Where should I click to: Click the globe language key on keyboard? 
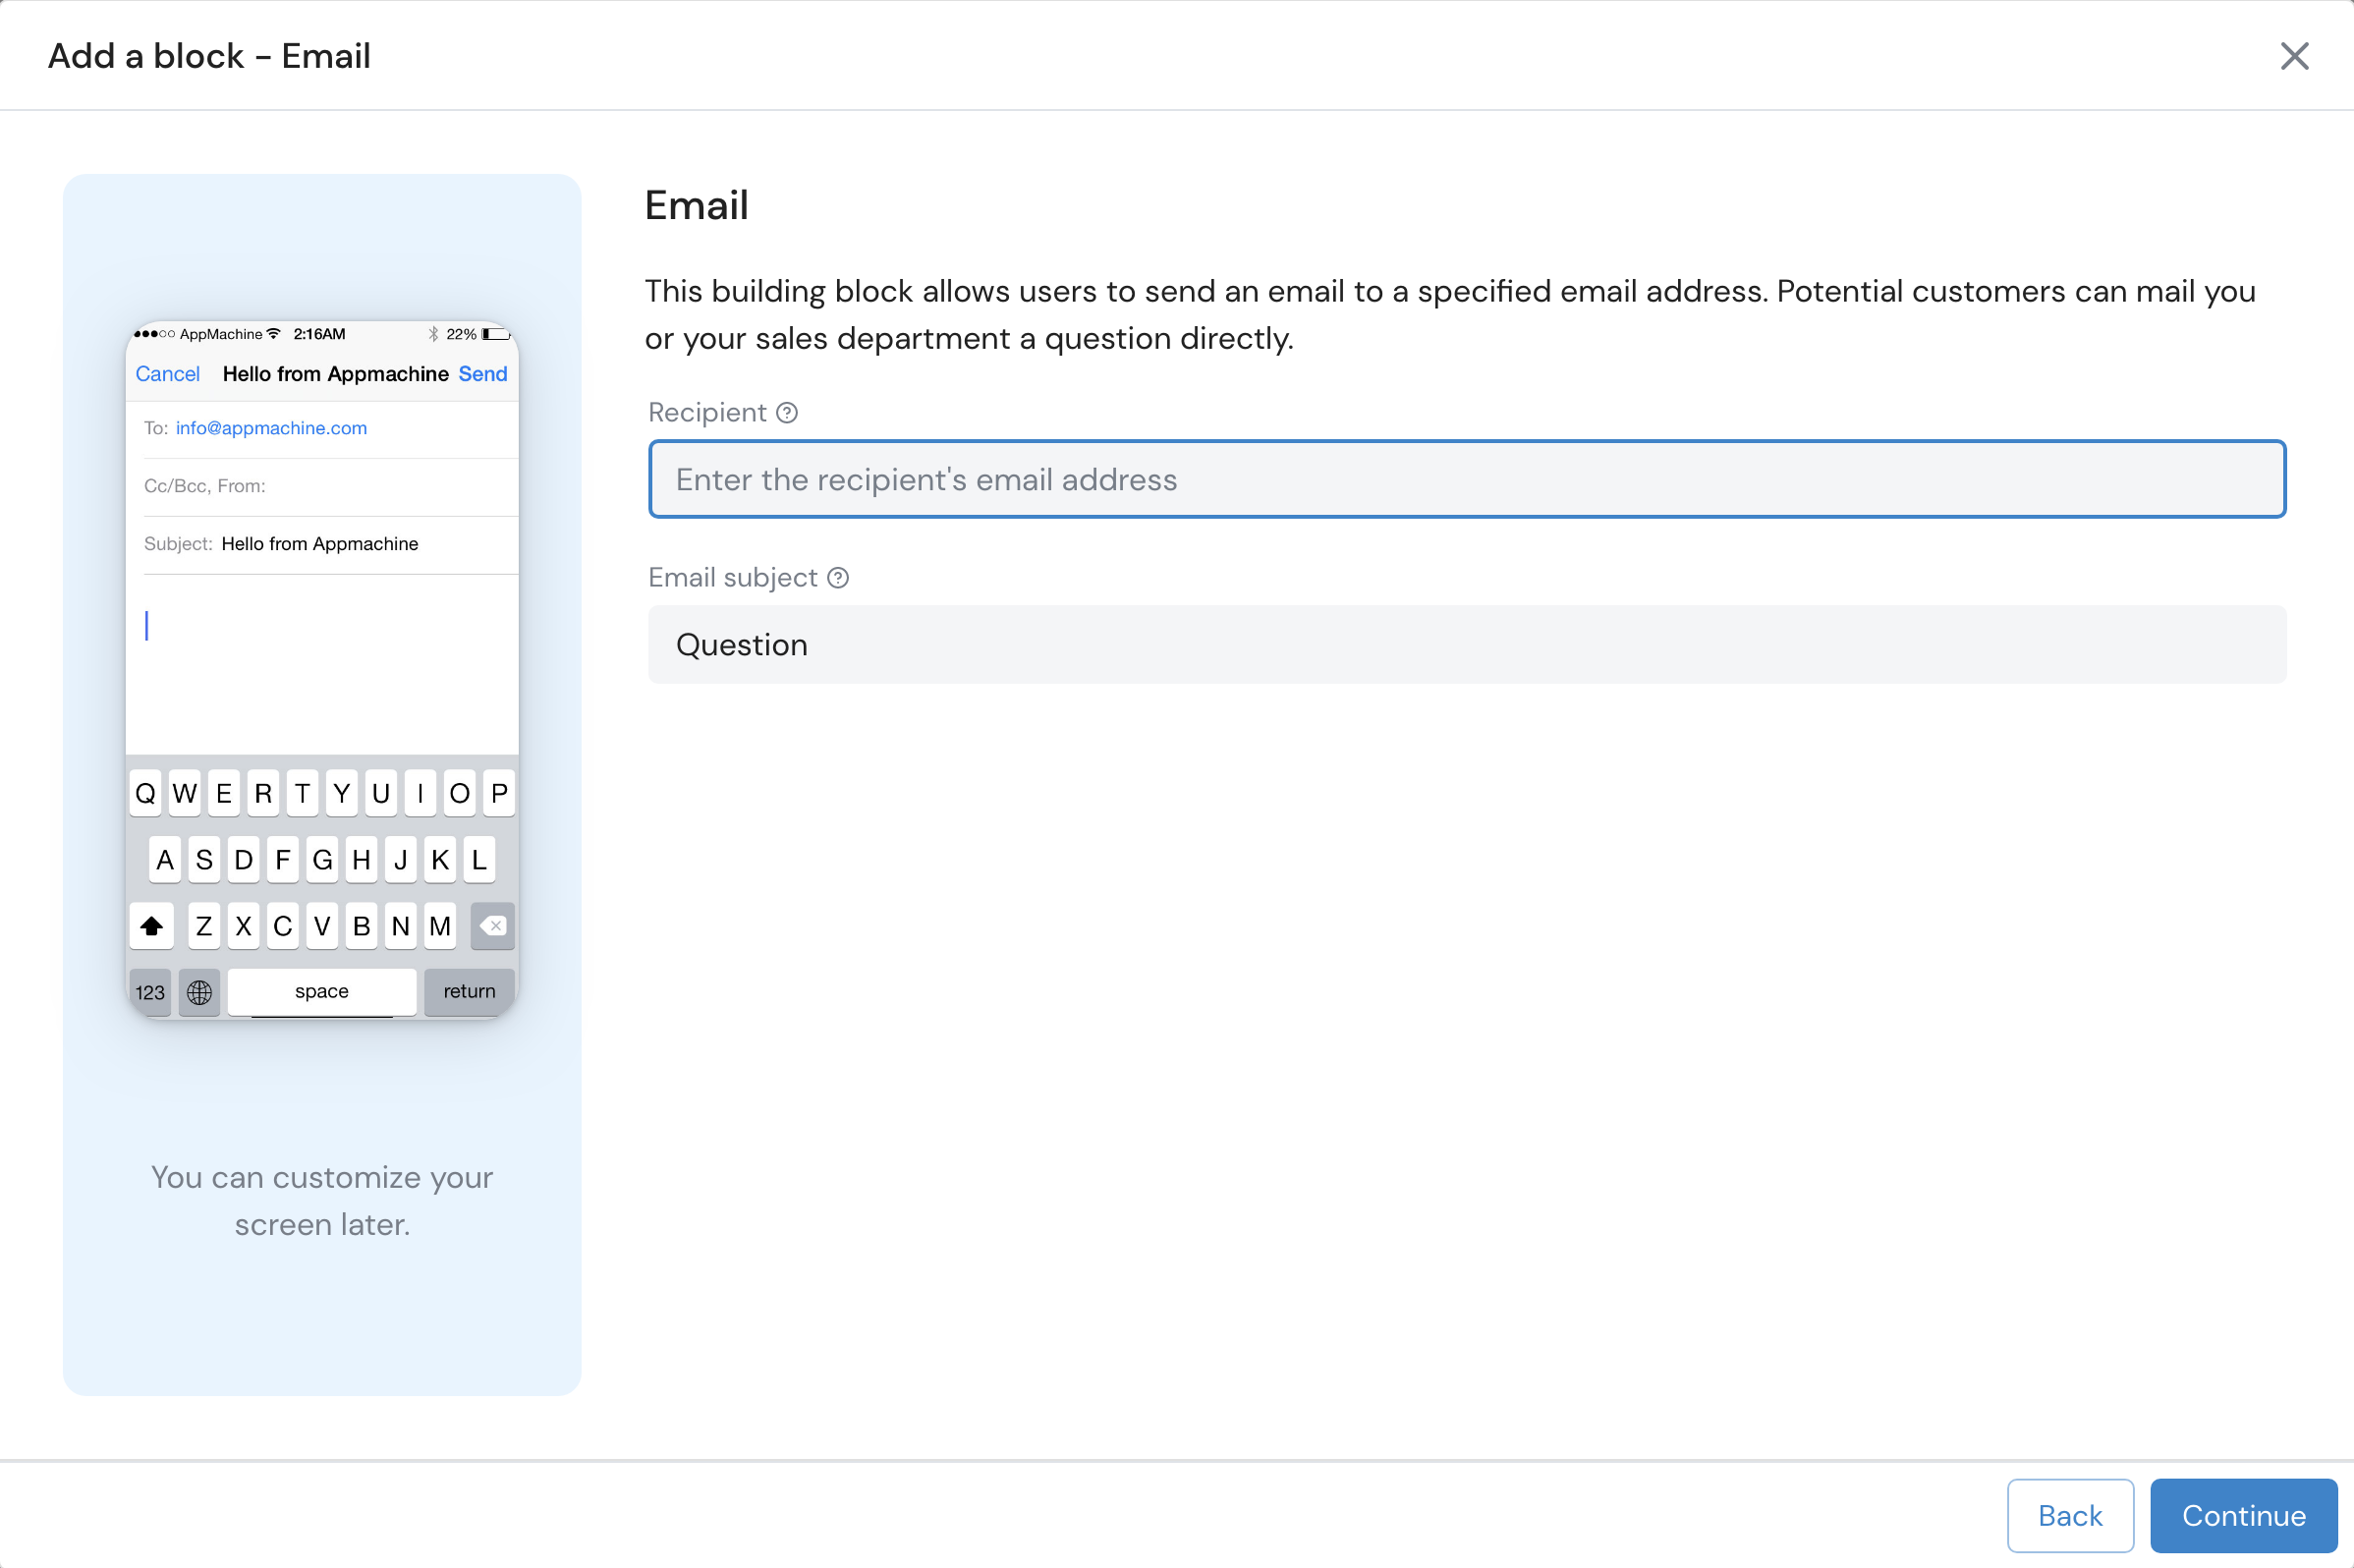[199, 992]
